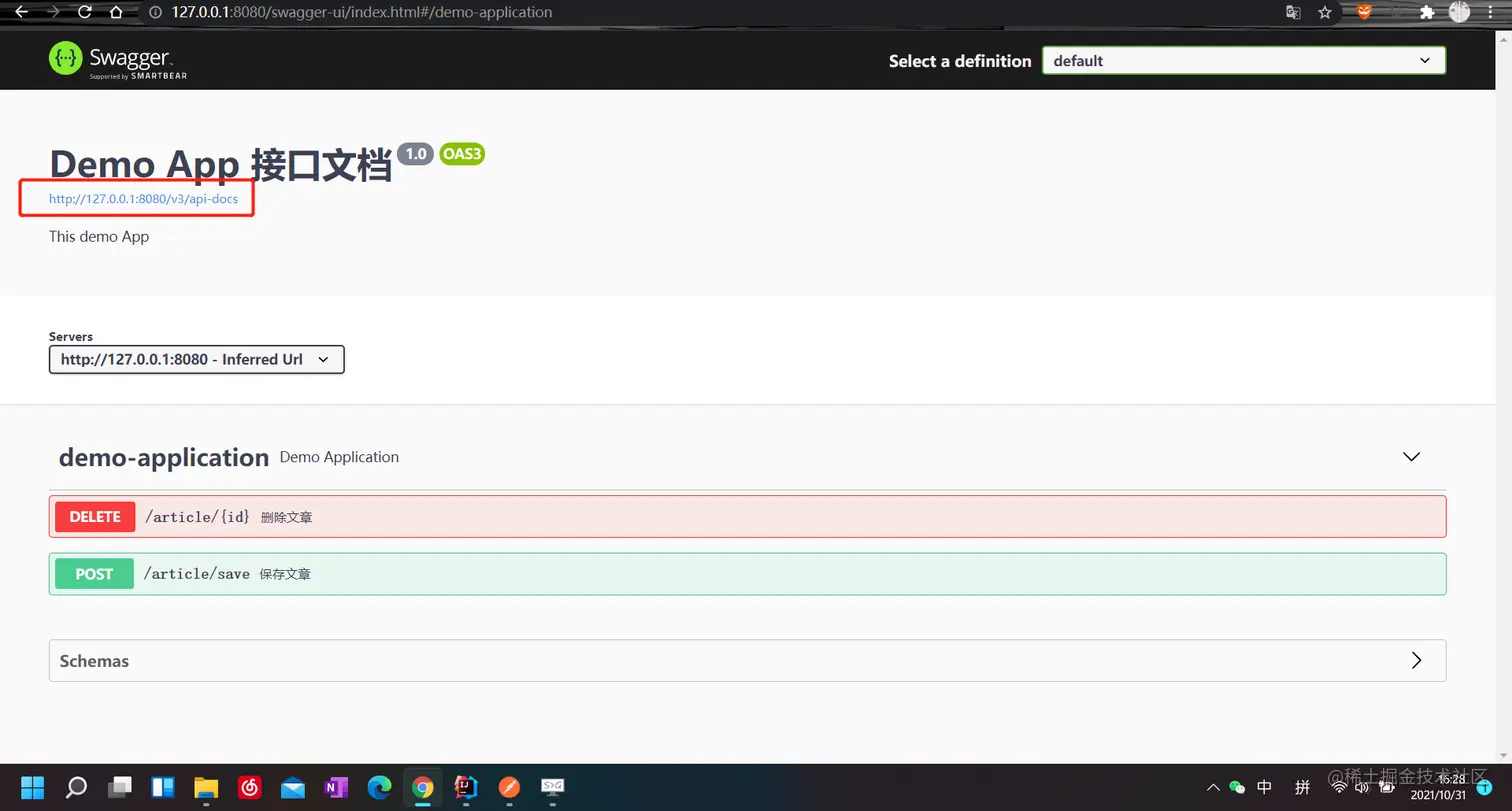Screen dimensions: 1512x811
Task: Open the orange Postman taskbar icon
Action: [x=510, y=788]
